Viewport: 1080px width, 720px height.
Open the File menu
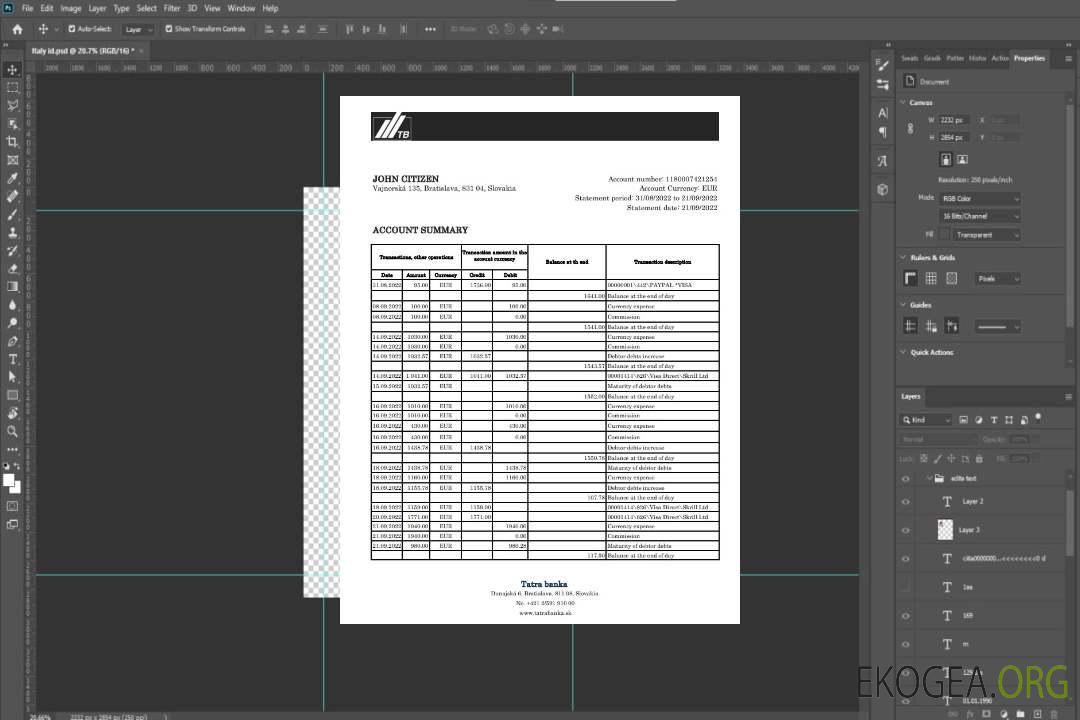point(28,8)
